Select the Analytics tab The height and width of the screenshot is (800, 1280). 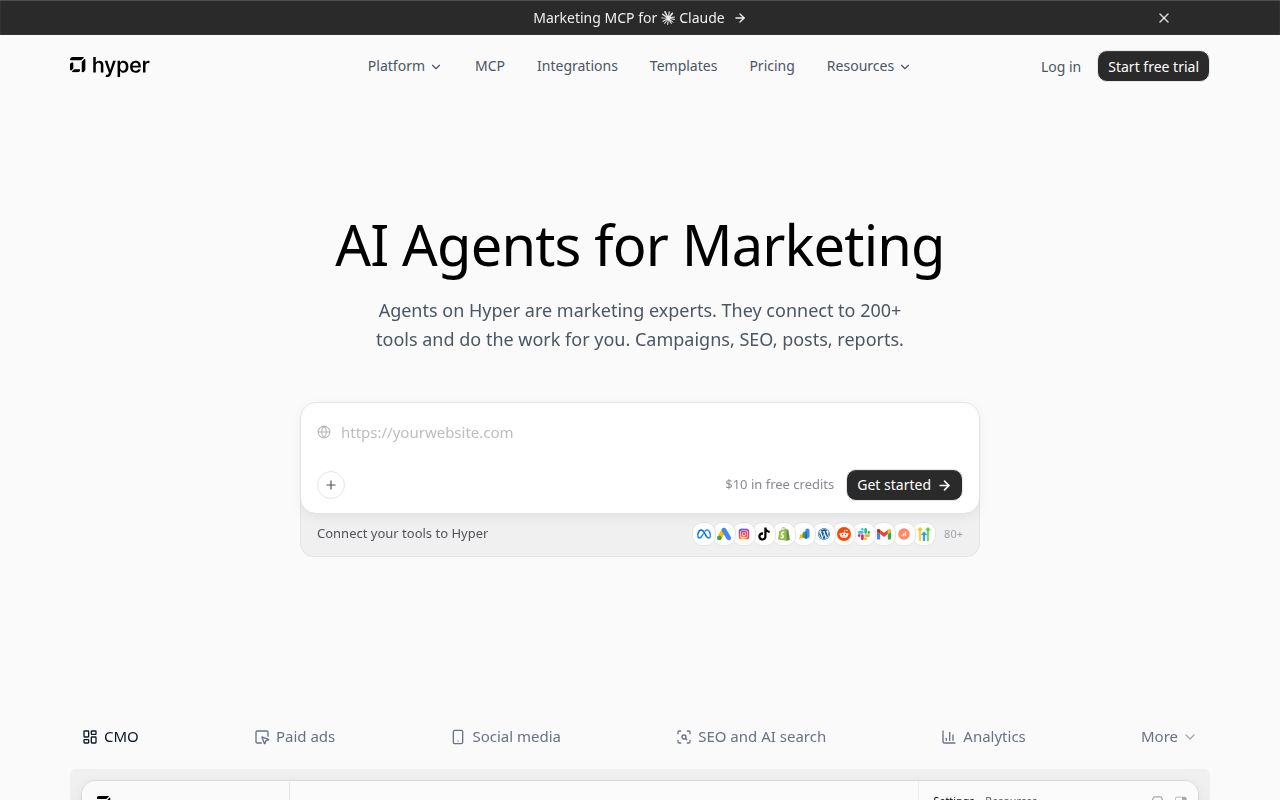(983, 737)
